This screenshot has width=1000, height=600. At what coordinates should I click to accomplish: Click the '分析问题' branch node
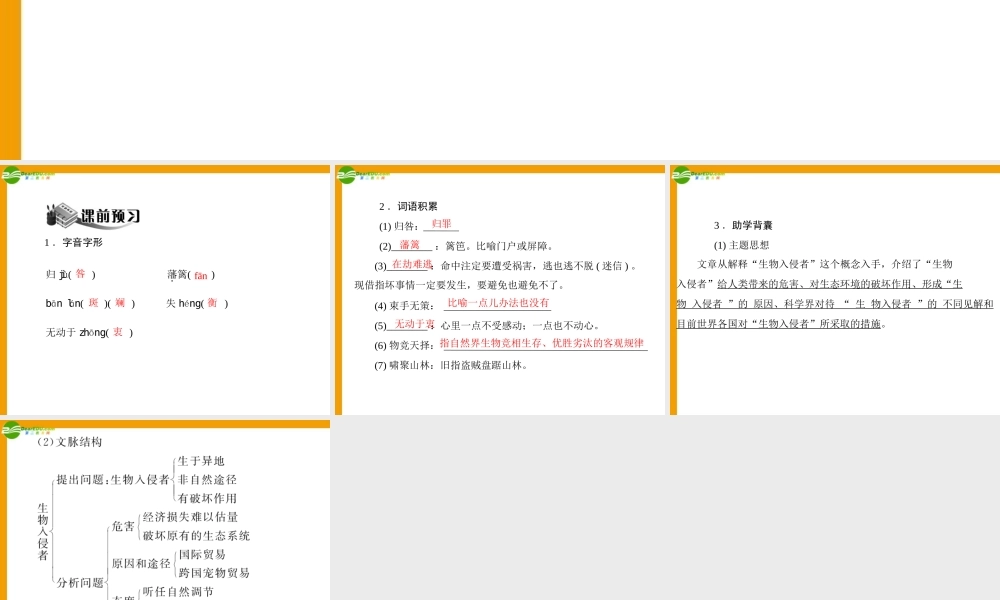tap(80, 583)
